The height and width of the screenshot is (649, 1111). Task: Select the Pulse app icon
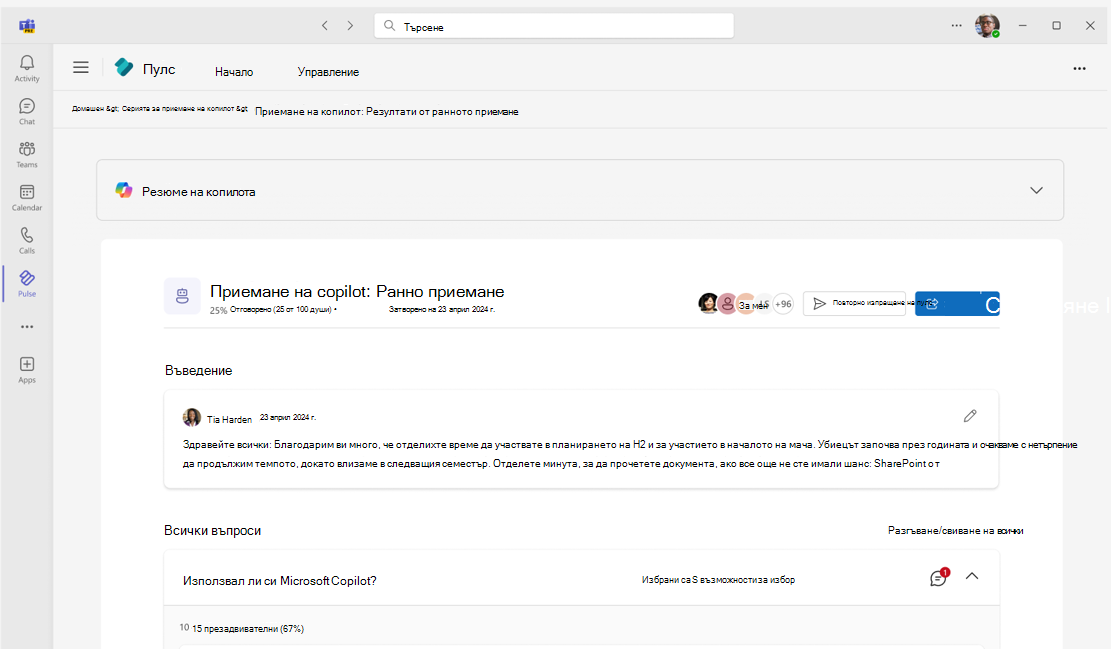click(26, 282)
